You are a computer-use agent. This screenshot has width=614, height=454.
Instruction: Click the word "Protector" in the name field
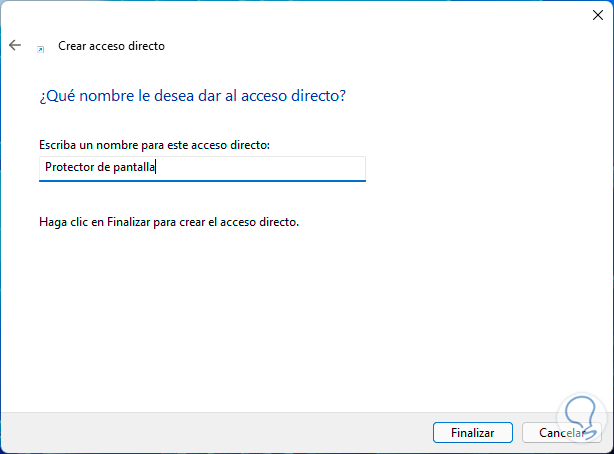tap(69, 168)
